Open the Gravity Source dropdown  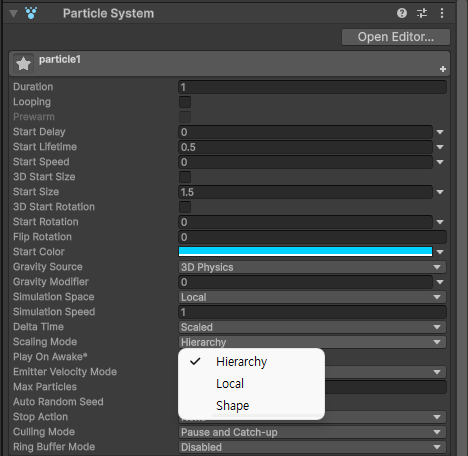[x=312, y=267]
